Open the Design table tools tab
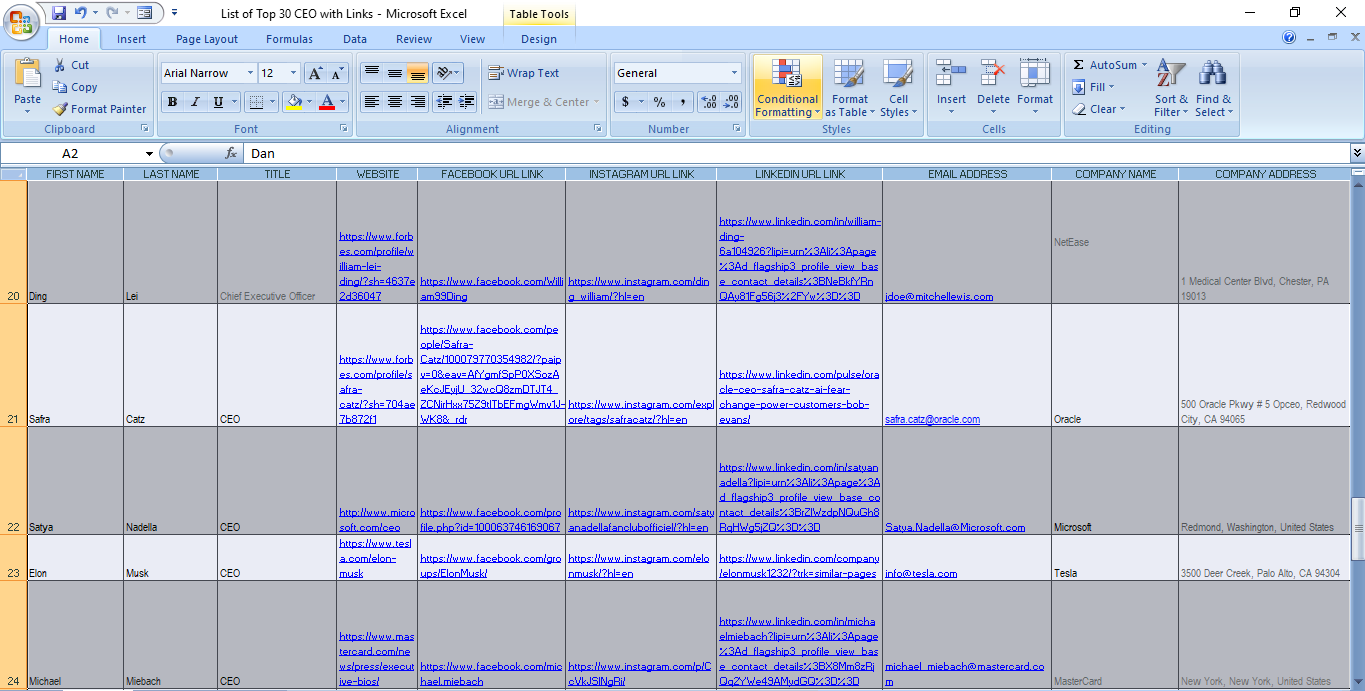 pyautogui.click(x=538, y=39)
